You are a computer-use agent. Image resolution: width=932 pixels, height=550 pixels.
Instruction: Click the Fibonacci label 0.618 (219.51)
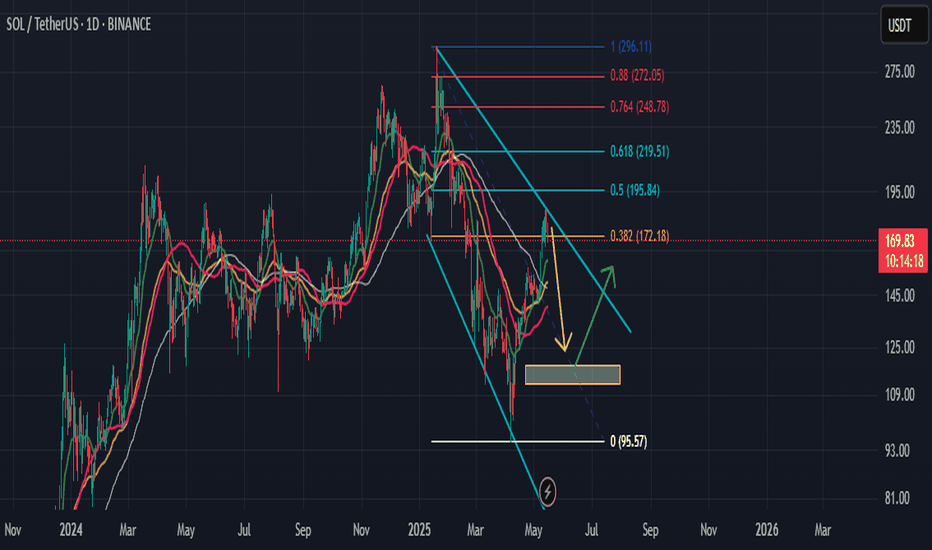pyautogui.click(x=640, y=152)
